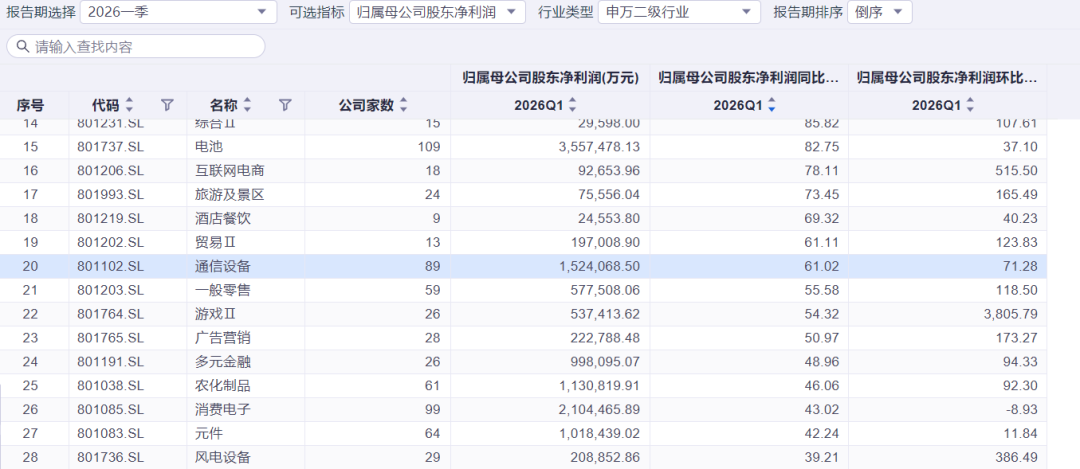Click company count 99 in 消费电子 row
This screenshot has height=469, width=1080.
point(433,410)
